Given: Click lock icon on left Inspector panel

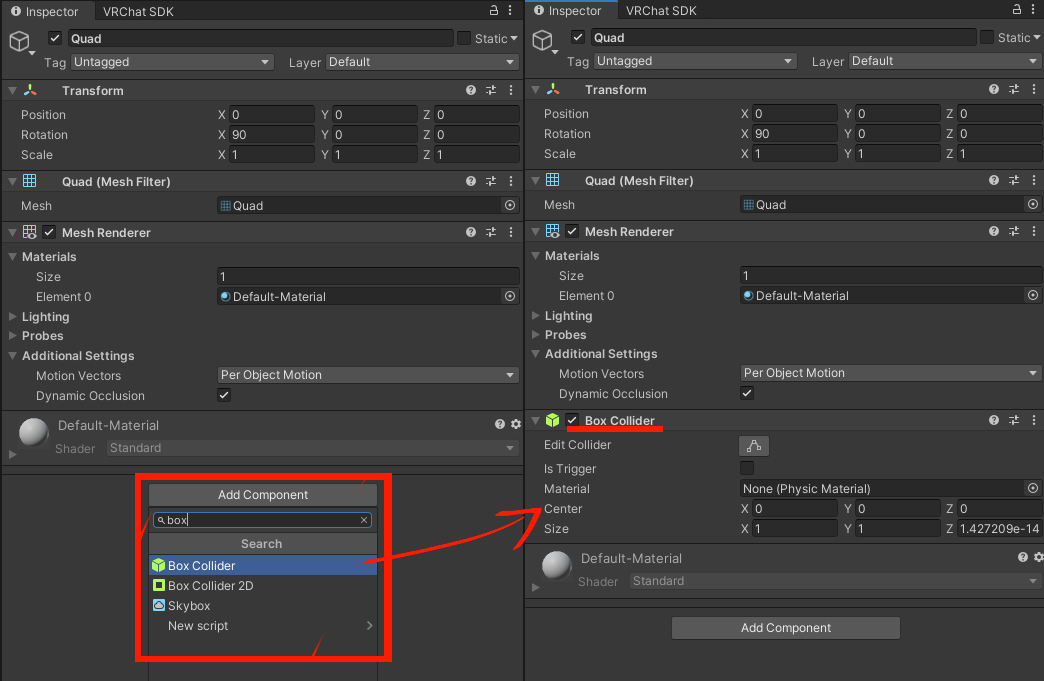Looking at the screenshot, I should coord(494,11).
